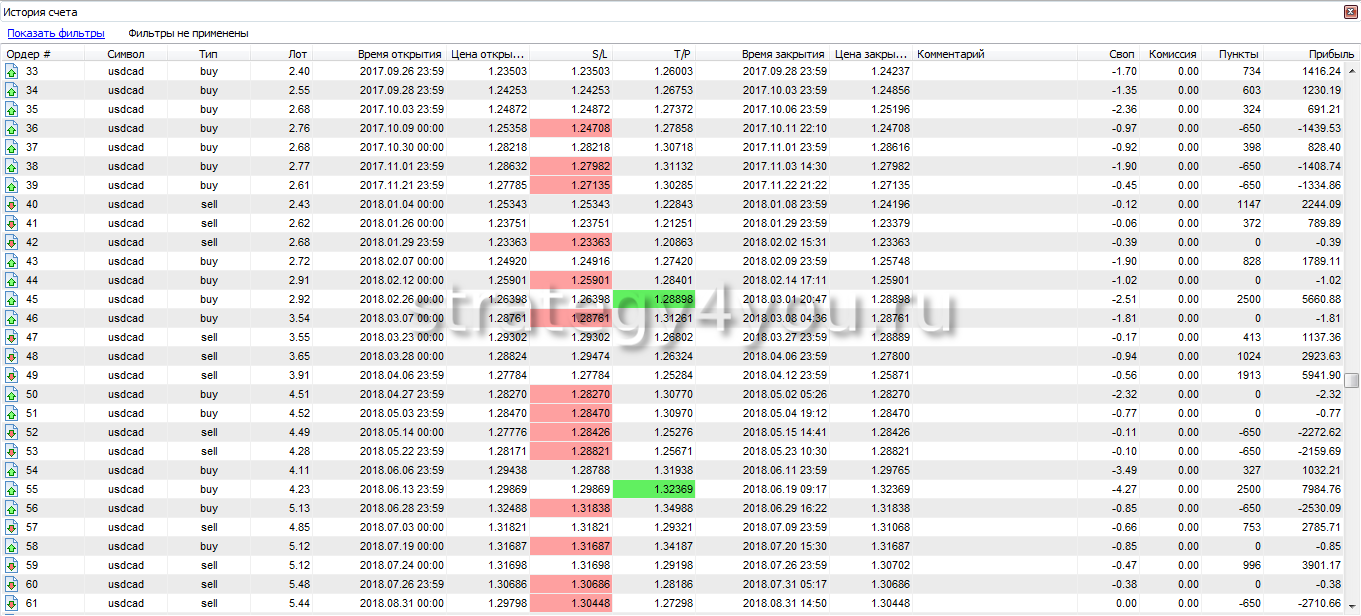This screenshot has height=616, width=1361.
Task: Click the Время закрытия column header
Action: point(783,54)
